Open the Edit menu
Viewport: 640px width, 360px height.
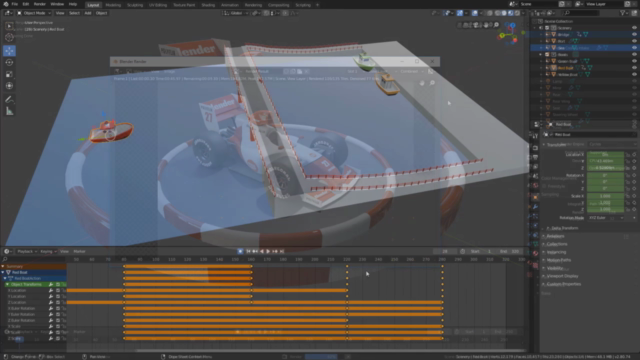(x=26, y=4)
